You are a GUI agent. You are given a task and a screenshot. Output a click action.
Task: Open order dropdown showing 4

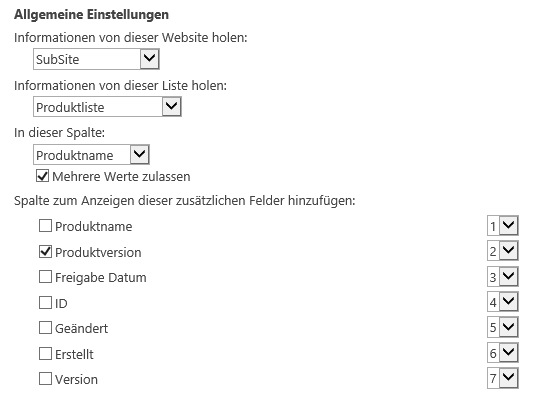pos(503,302)
